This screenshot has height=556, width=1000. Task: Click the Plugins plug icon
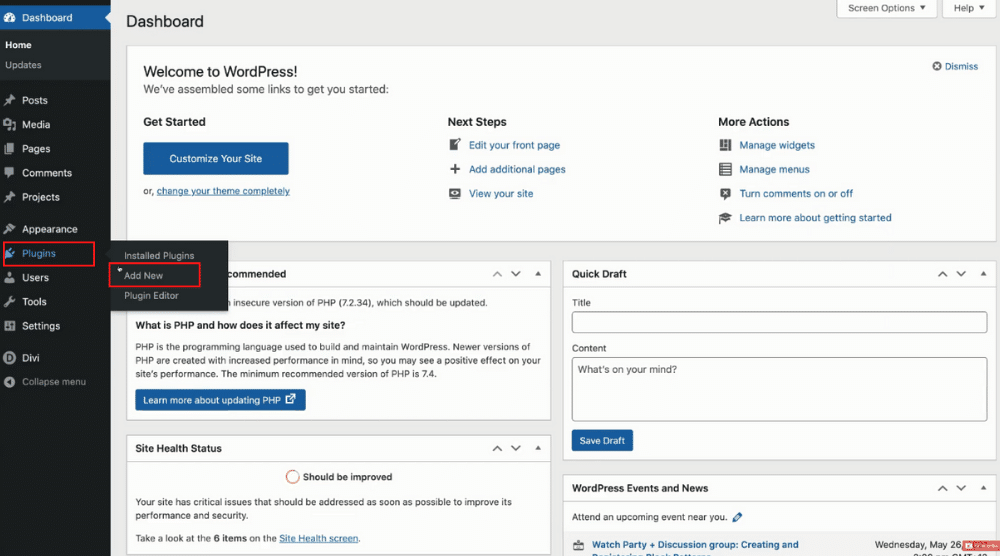pos(10,253)
